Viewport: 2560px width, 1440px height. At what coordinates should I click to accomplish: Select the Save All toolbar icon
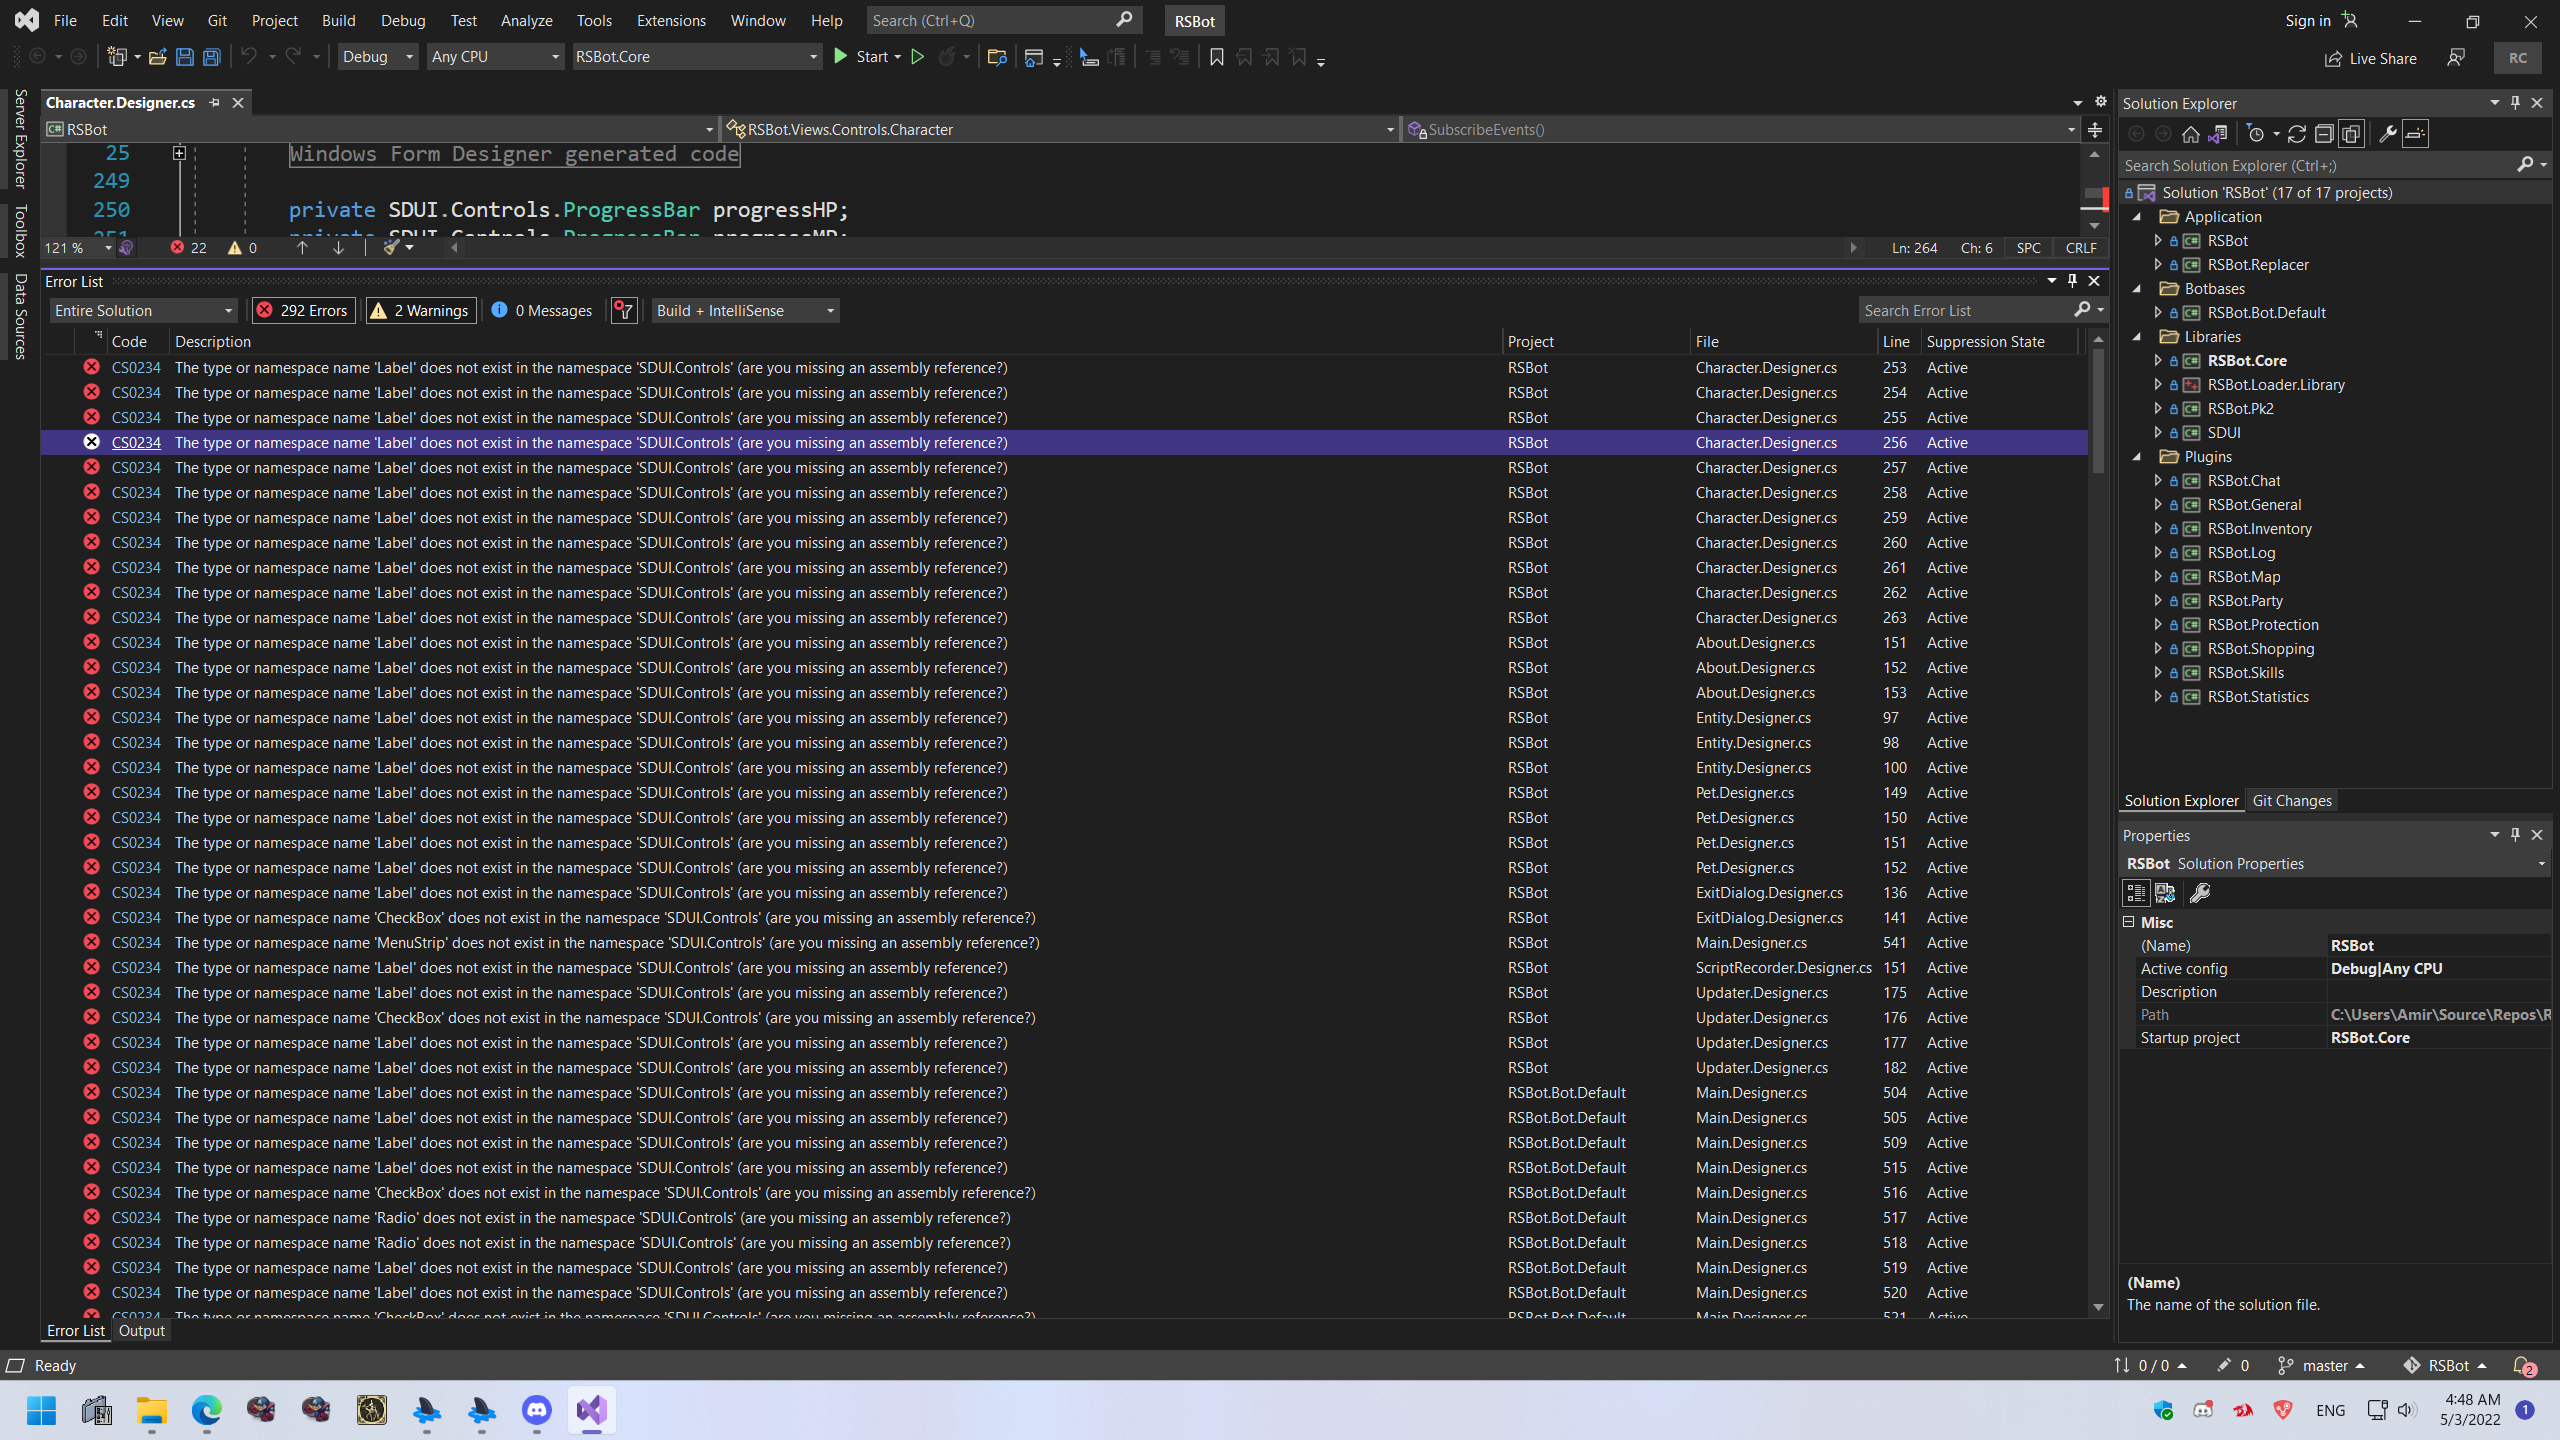[211, 57]
